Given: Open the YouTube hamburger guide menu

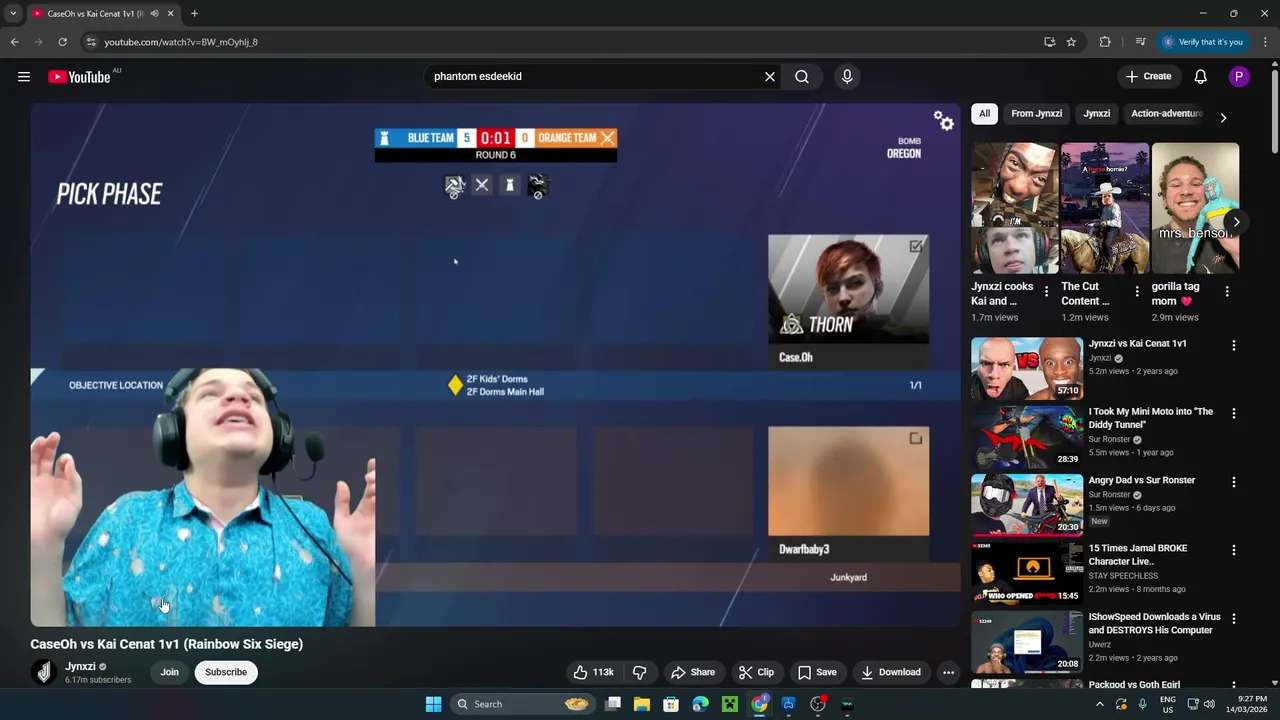Looking at the screenshot, I should tap(24, 77).
